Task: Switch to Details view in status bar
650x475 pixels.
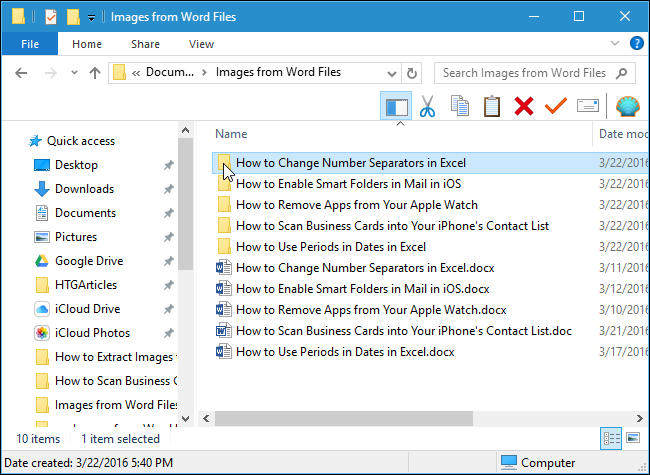Action: (610, 438)
